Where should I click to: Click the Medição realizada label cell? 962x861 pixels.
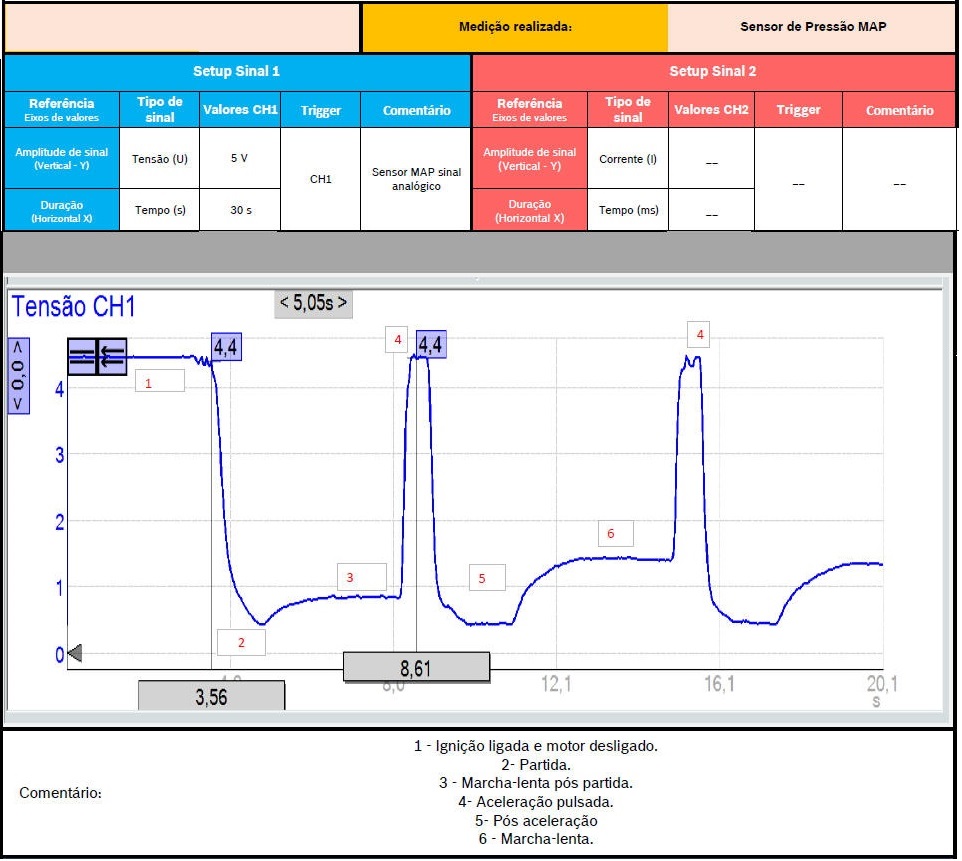click(515, 27)
